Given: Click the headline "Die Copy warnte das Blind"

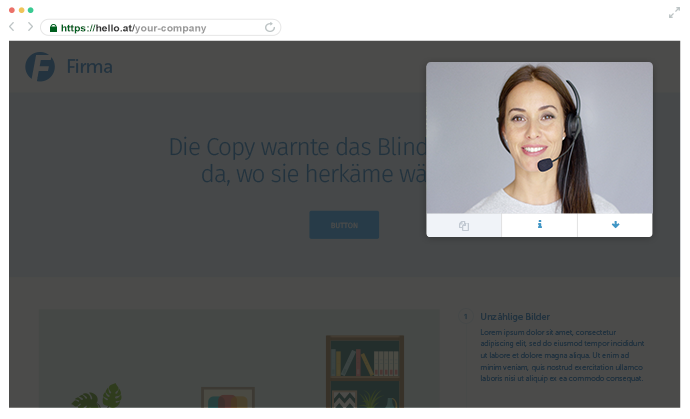Looking at the screenshot, I should tap(297, 147).
